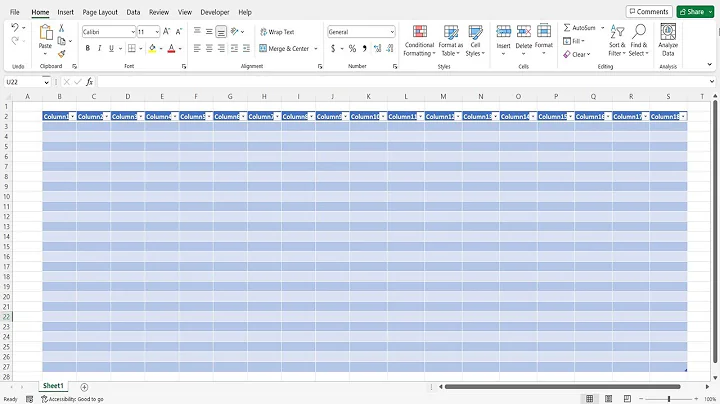This screenshot has width=720, height=404.
Task: Click the Insert Function fx icon
Action: [90, 82]
